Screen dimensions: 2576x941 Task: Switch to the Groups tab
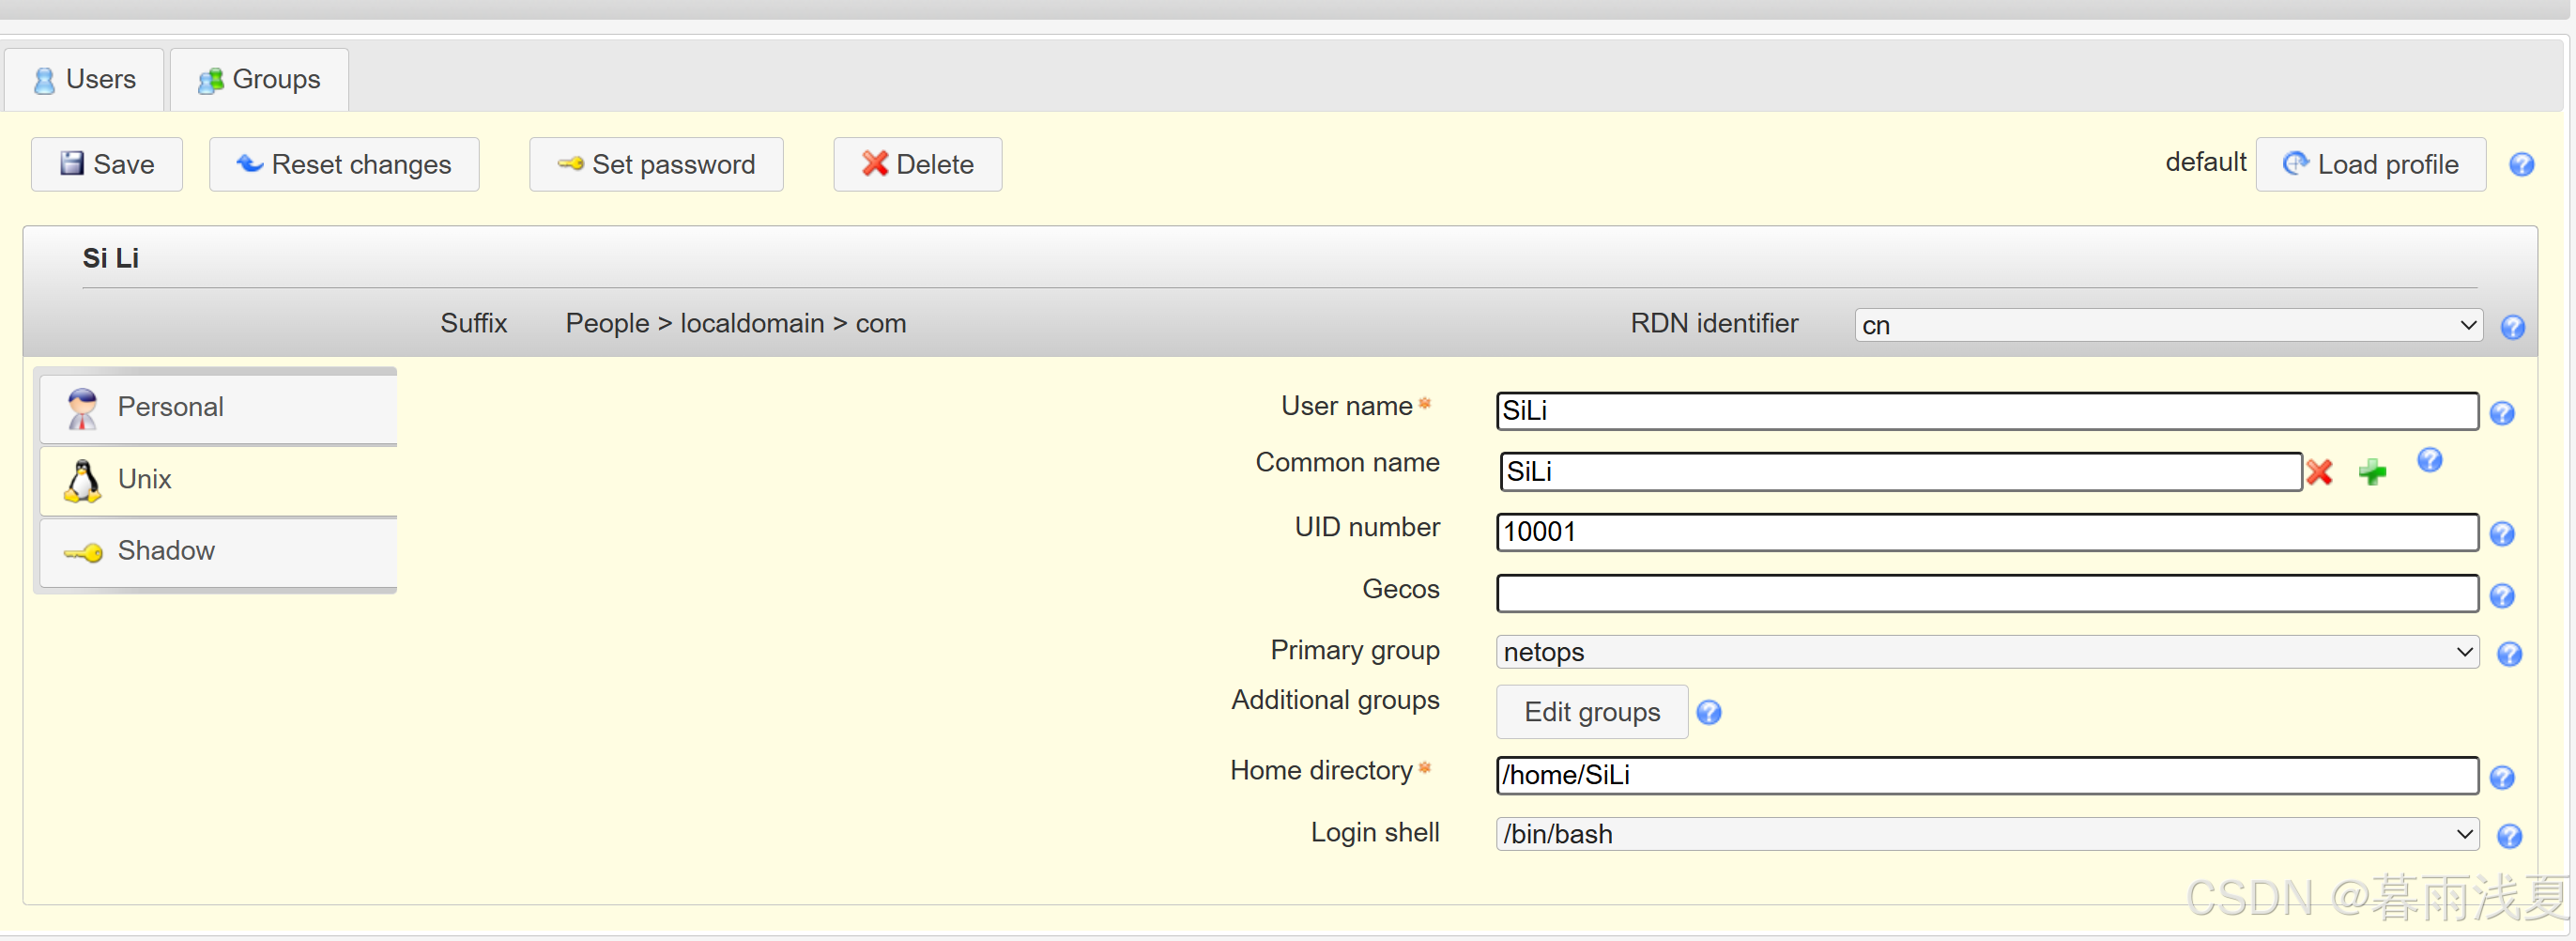259,79
